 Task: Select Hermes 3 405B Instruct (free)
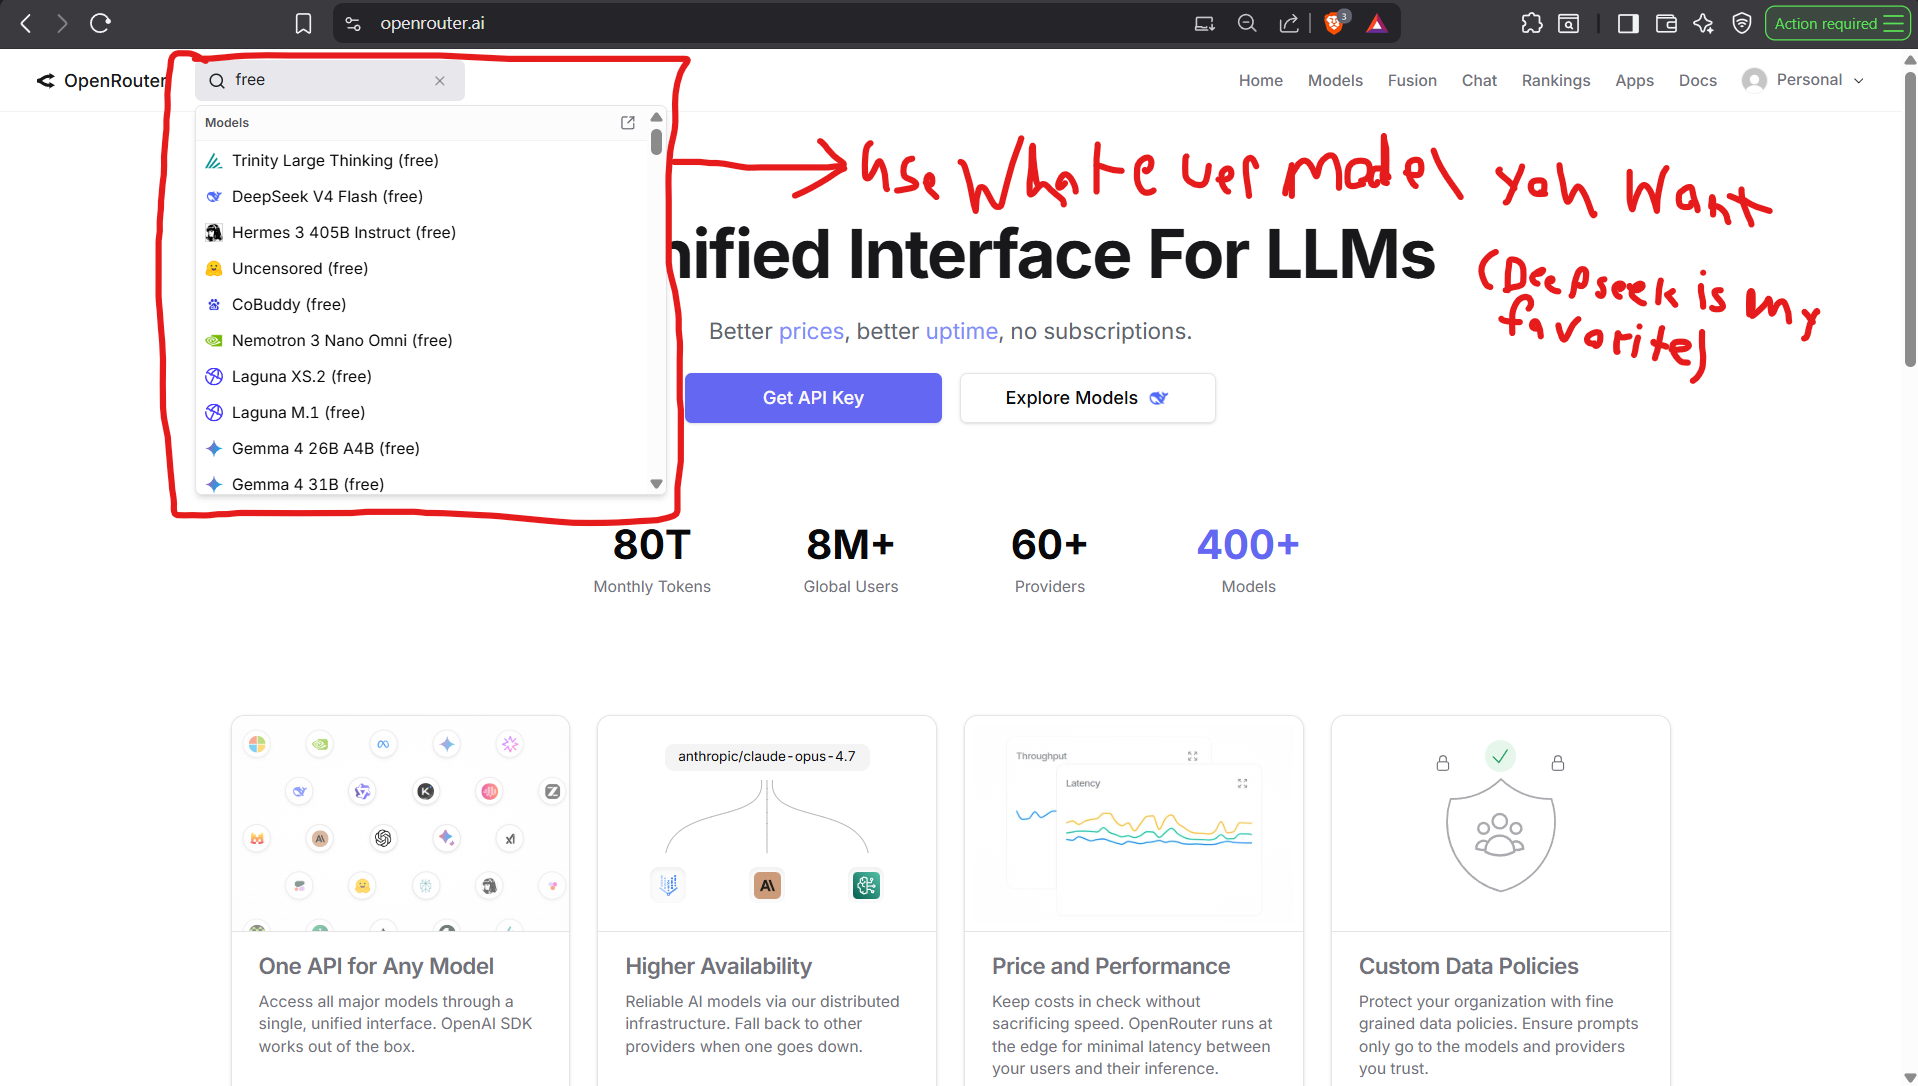pyautogui.click(x=422, y=232)
